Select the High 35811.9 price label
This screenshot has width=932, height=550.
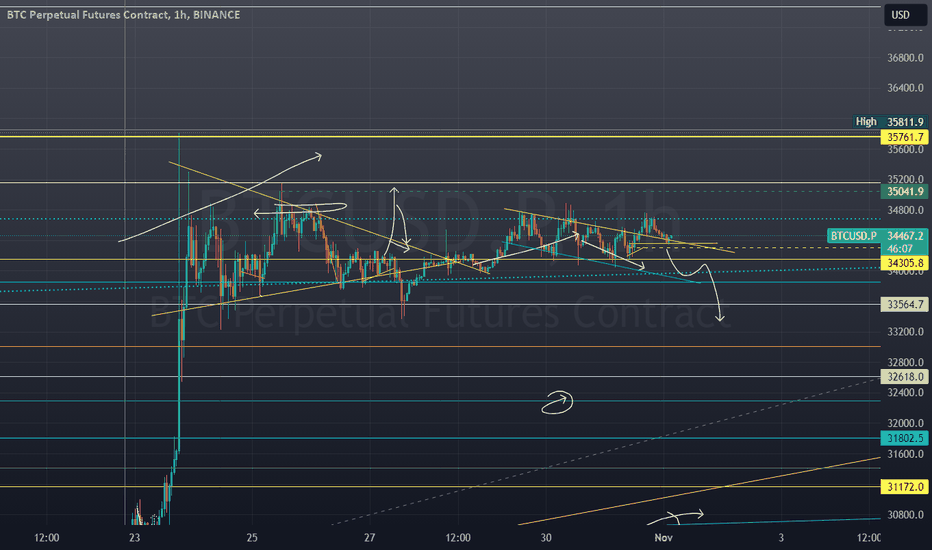[890, 122]
